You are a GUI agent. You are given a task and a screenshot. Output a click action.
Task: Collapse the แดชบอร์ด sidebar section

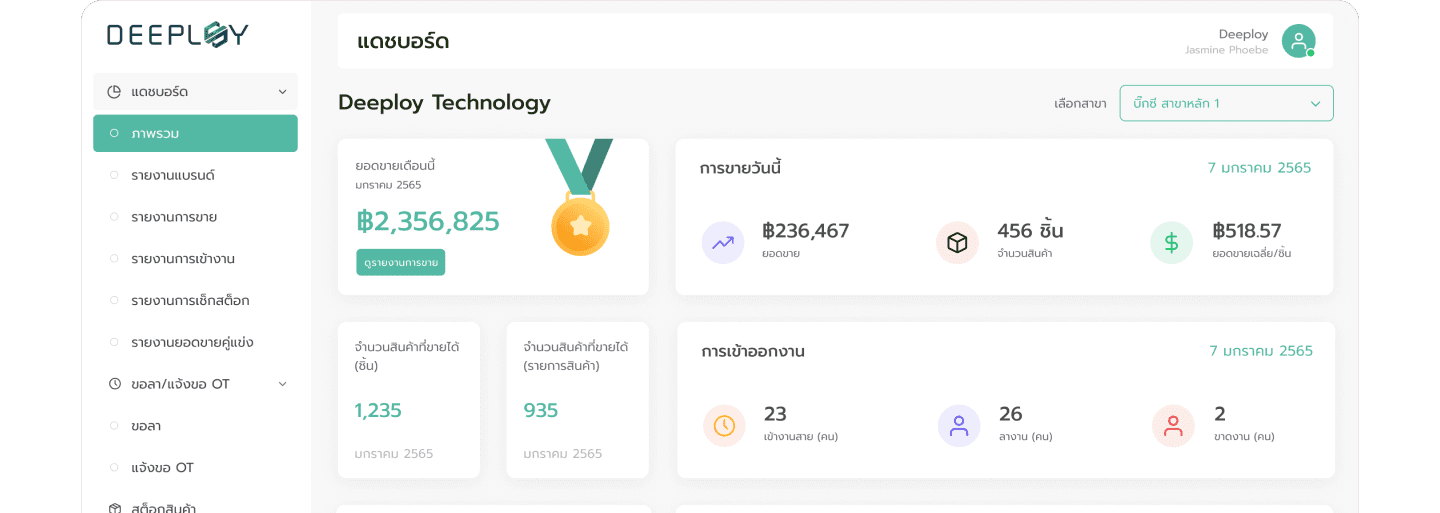coord(282,92)
